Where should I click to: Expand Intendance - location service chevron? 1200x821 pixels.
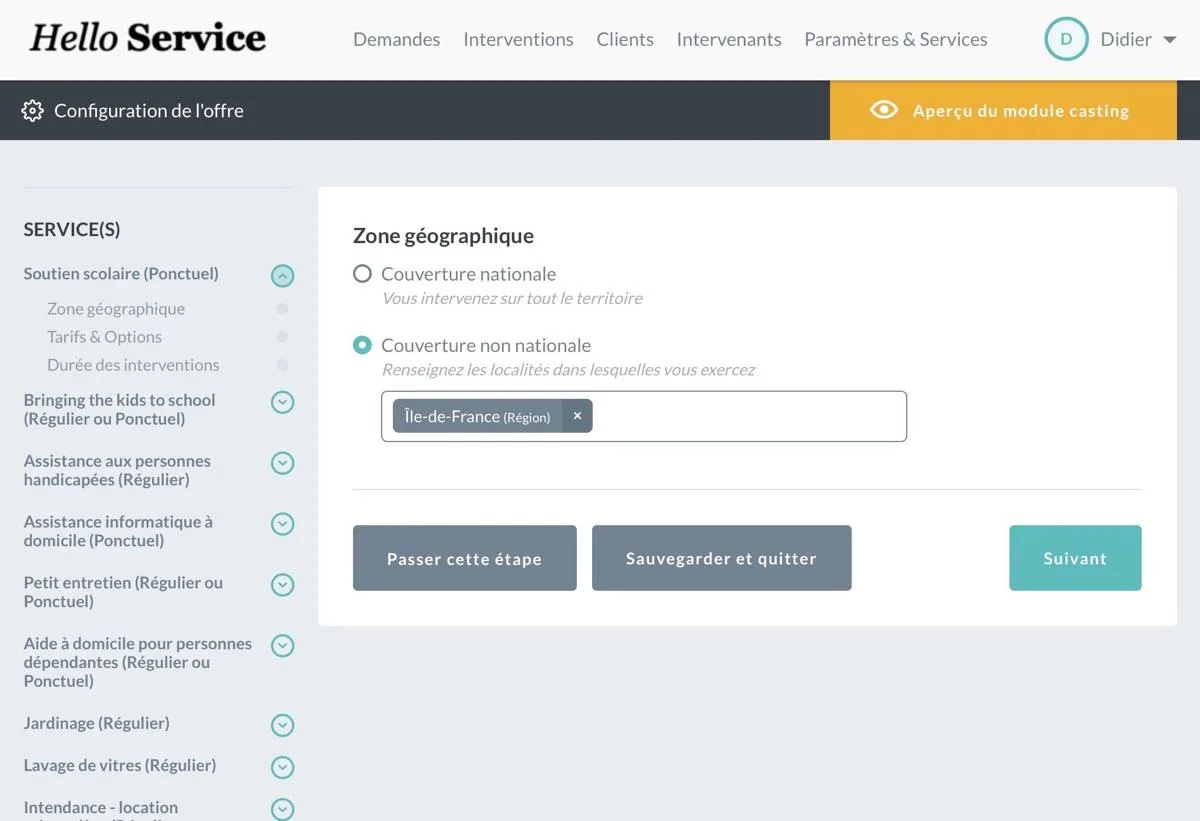click(283, 808)
